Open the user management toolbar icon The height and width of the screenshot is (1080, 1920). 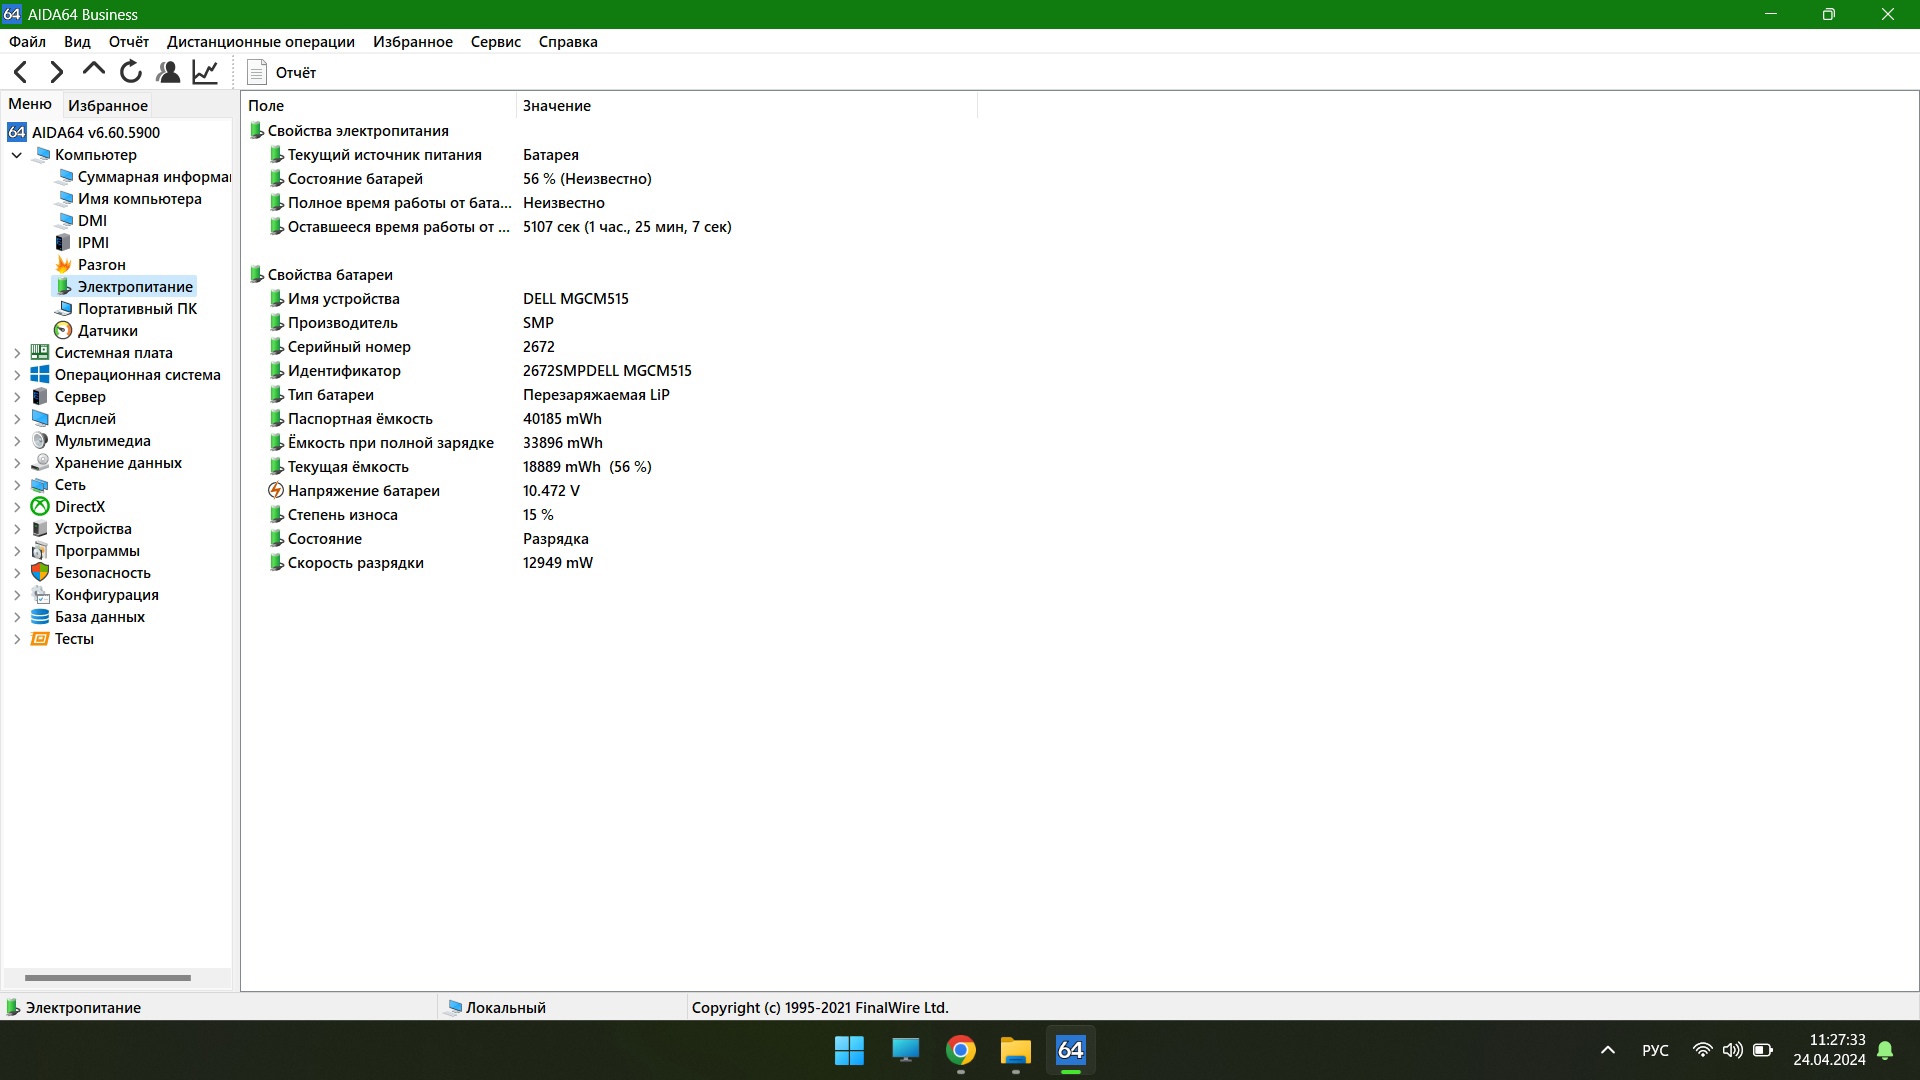coord(168,72)
